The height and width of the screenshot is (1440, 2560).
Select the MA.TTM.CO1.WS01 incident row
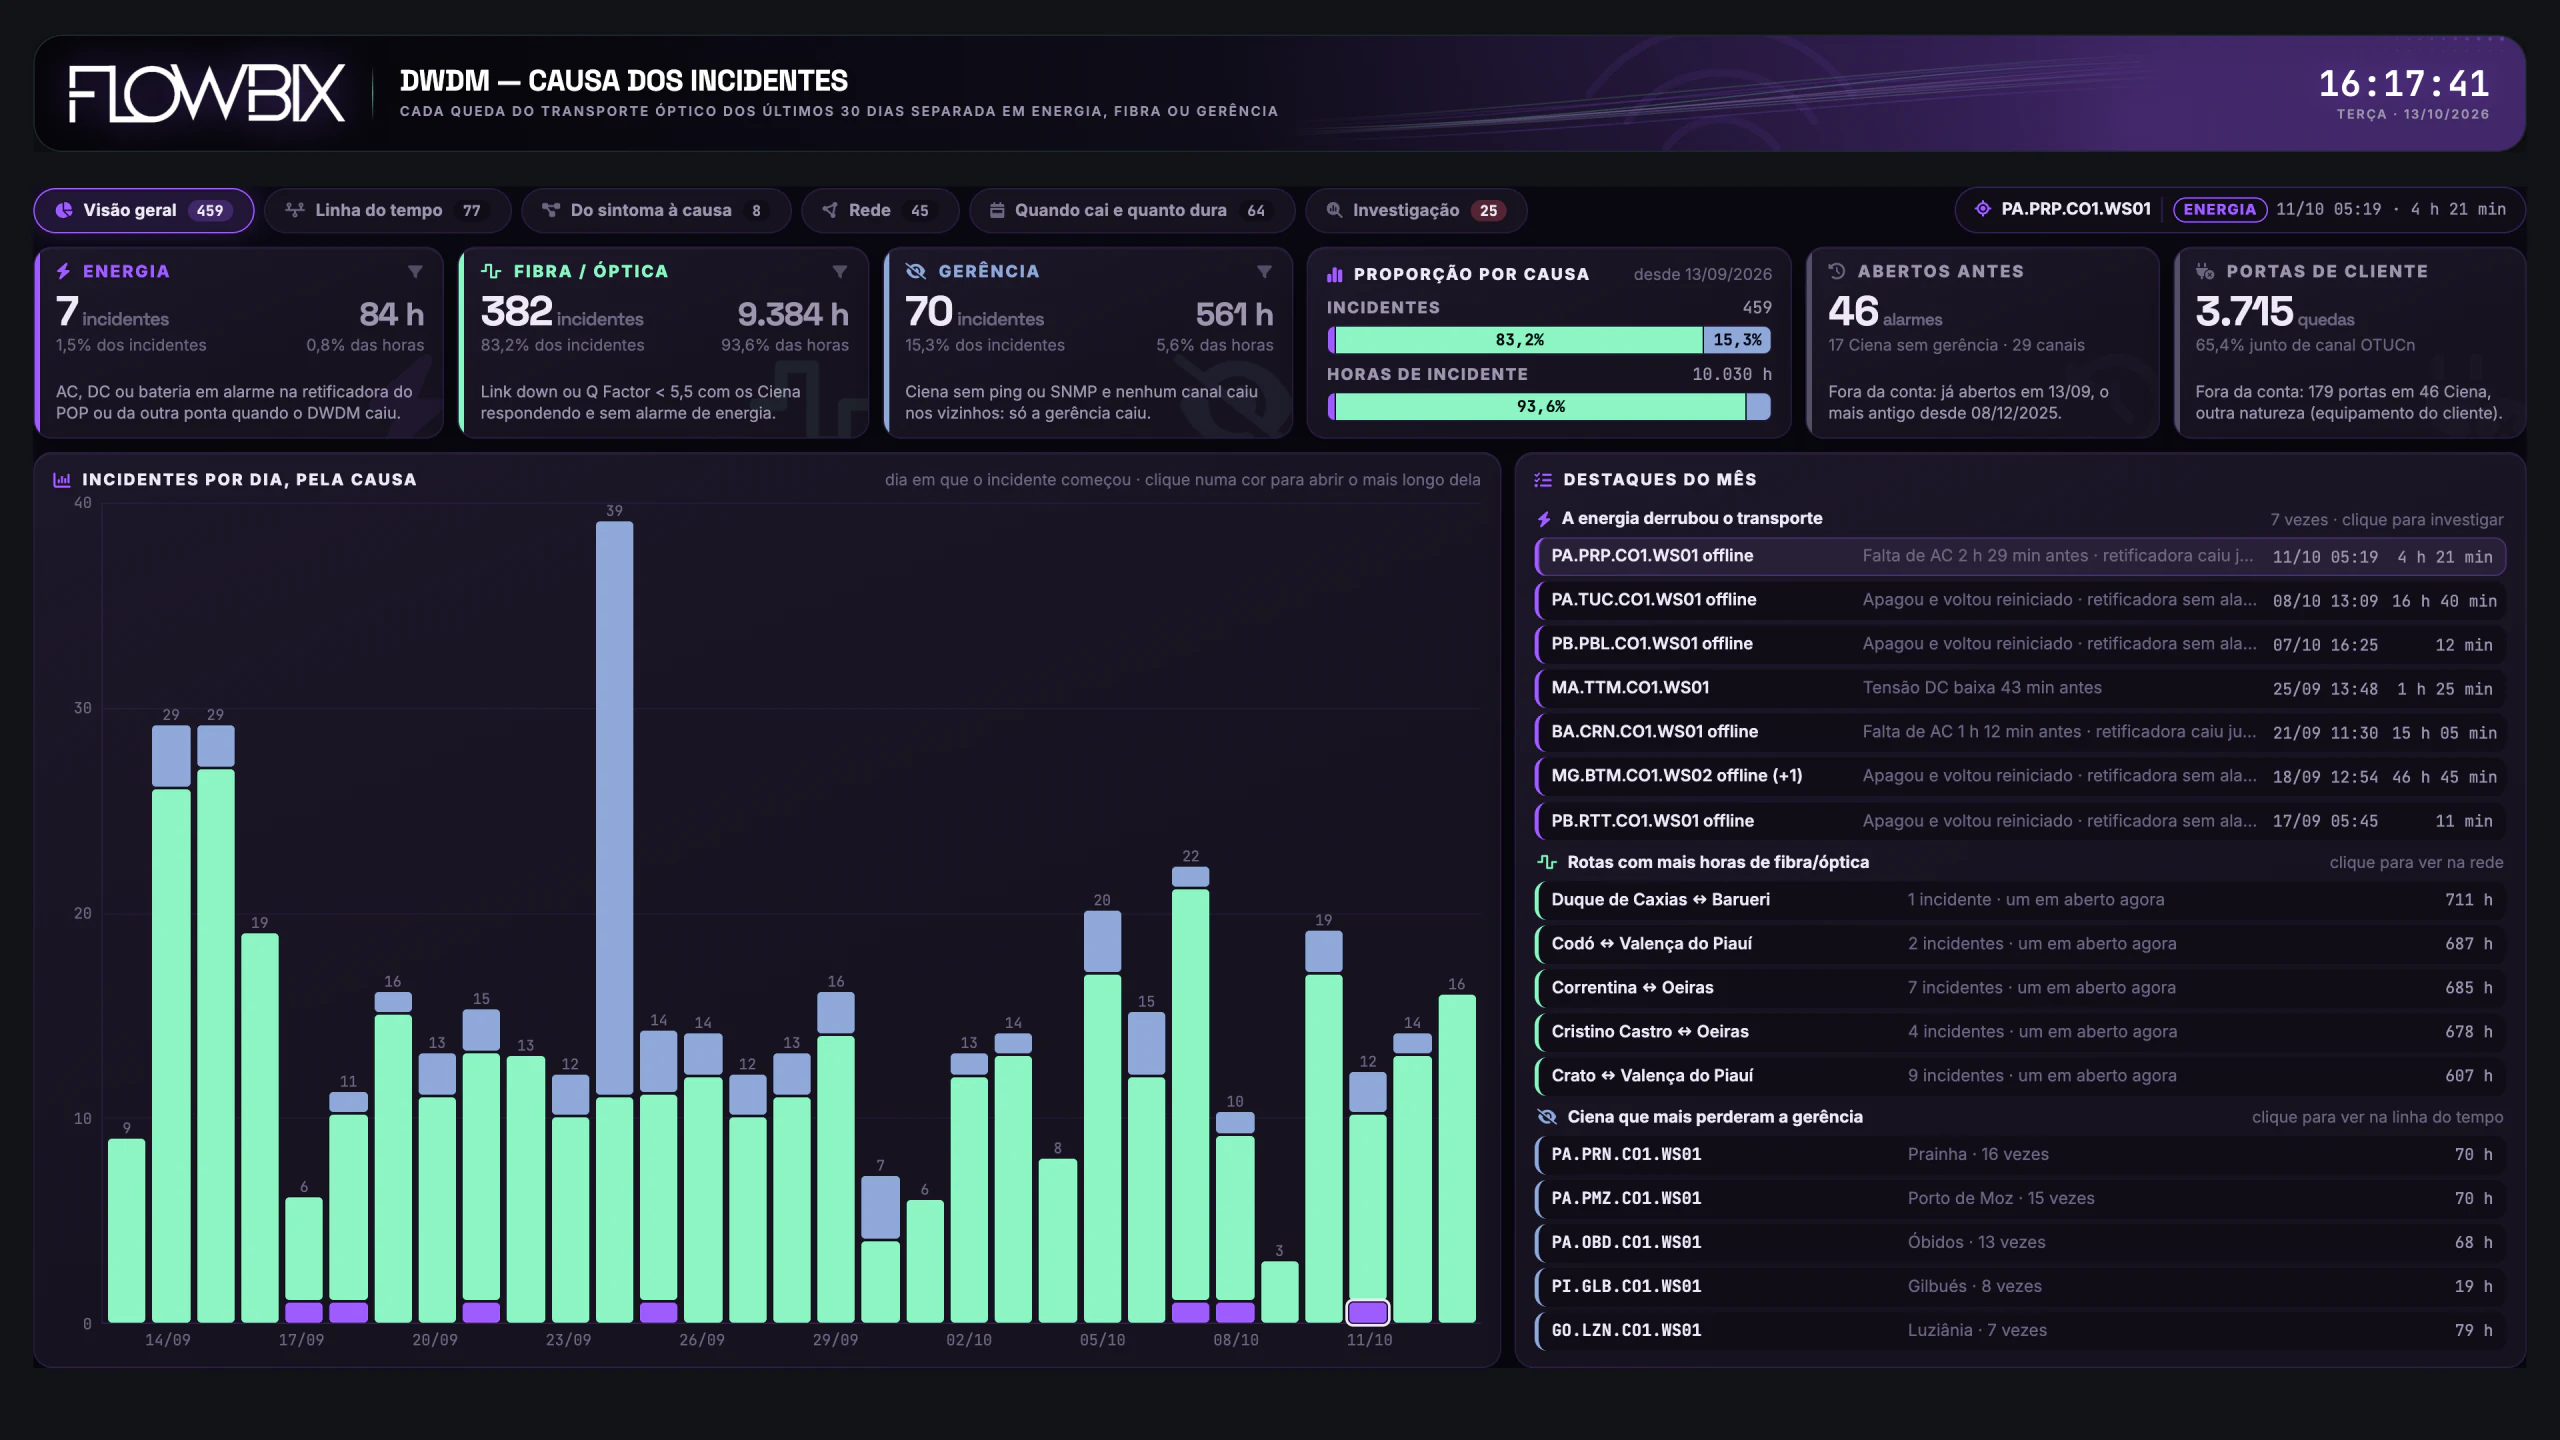[x=2021, y=688]
